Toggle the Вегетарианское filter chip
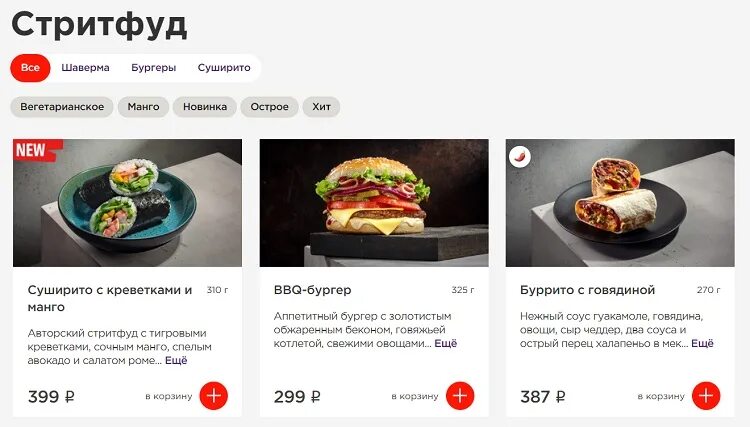The width and height of the screenshot is (750, 427). pyautogui.click(x=62, y=107)
